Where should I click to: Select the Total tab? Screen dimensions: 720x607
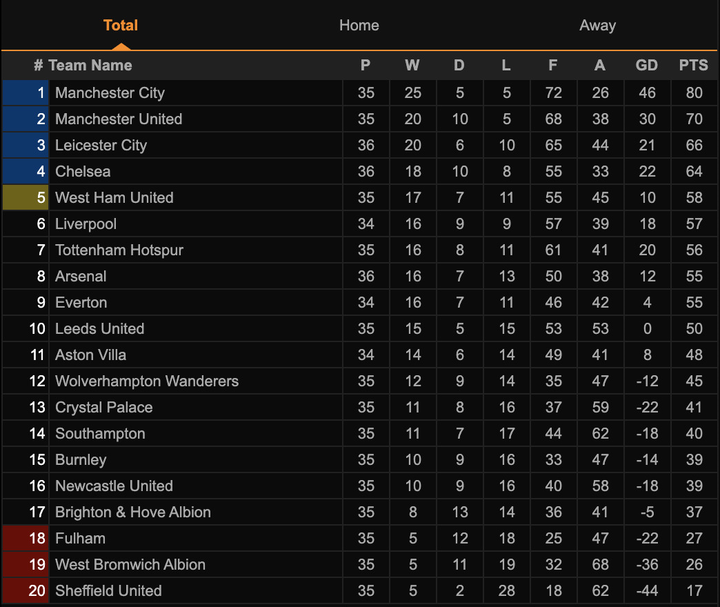coord(120,25)
